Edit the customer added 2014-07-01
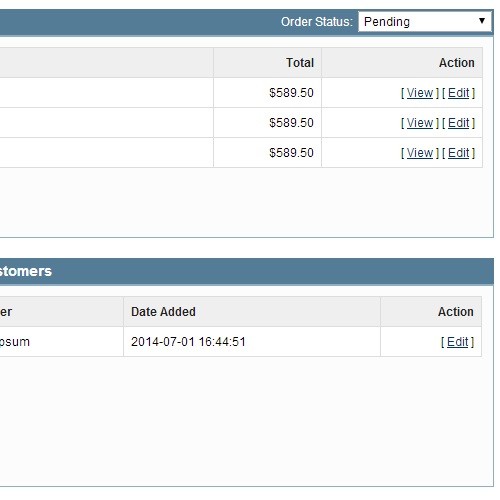 (457, 342)
